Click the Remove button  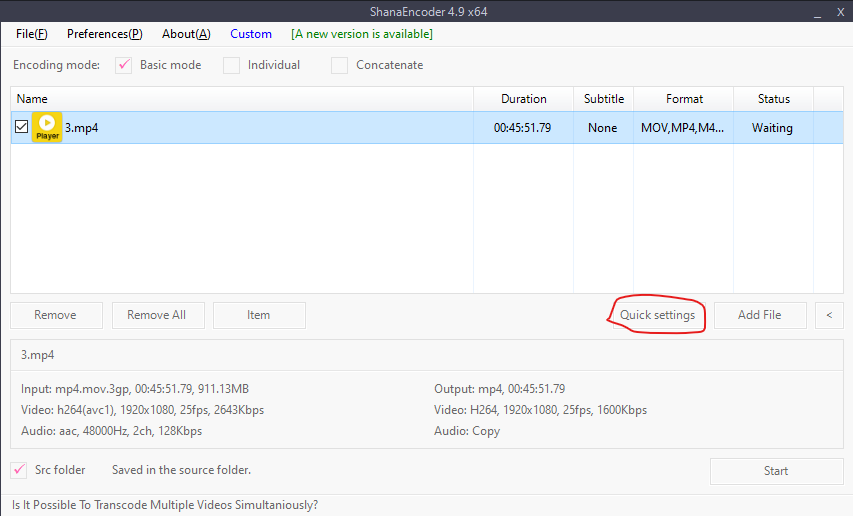tap(56, 315)
